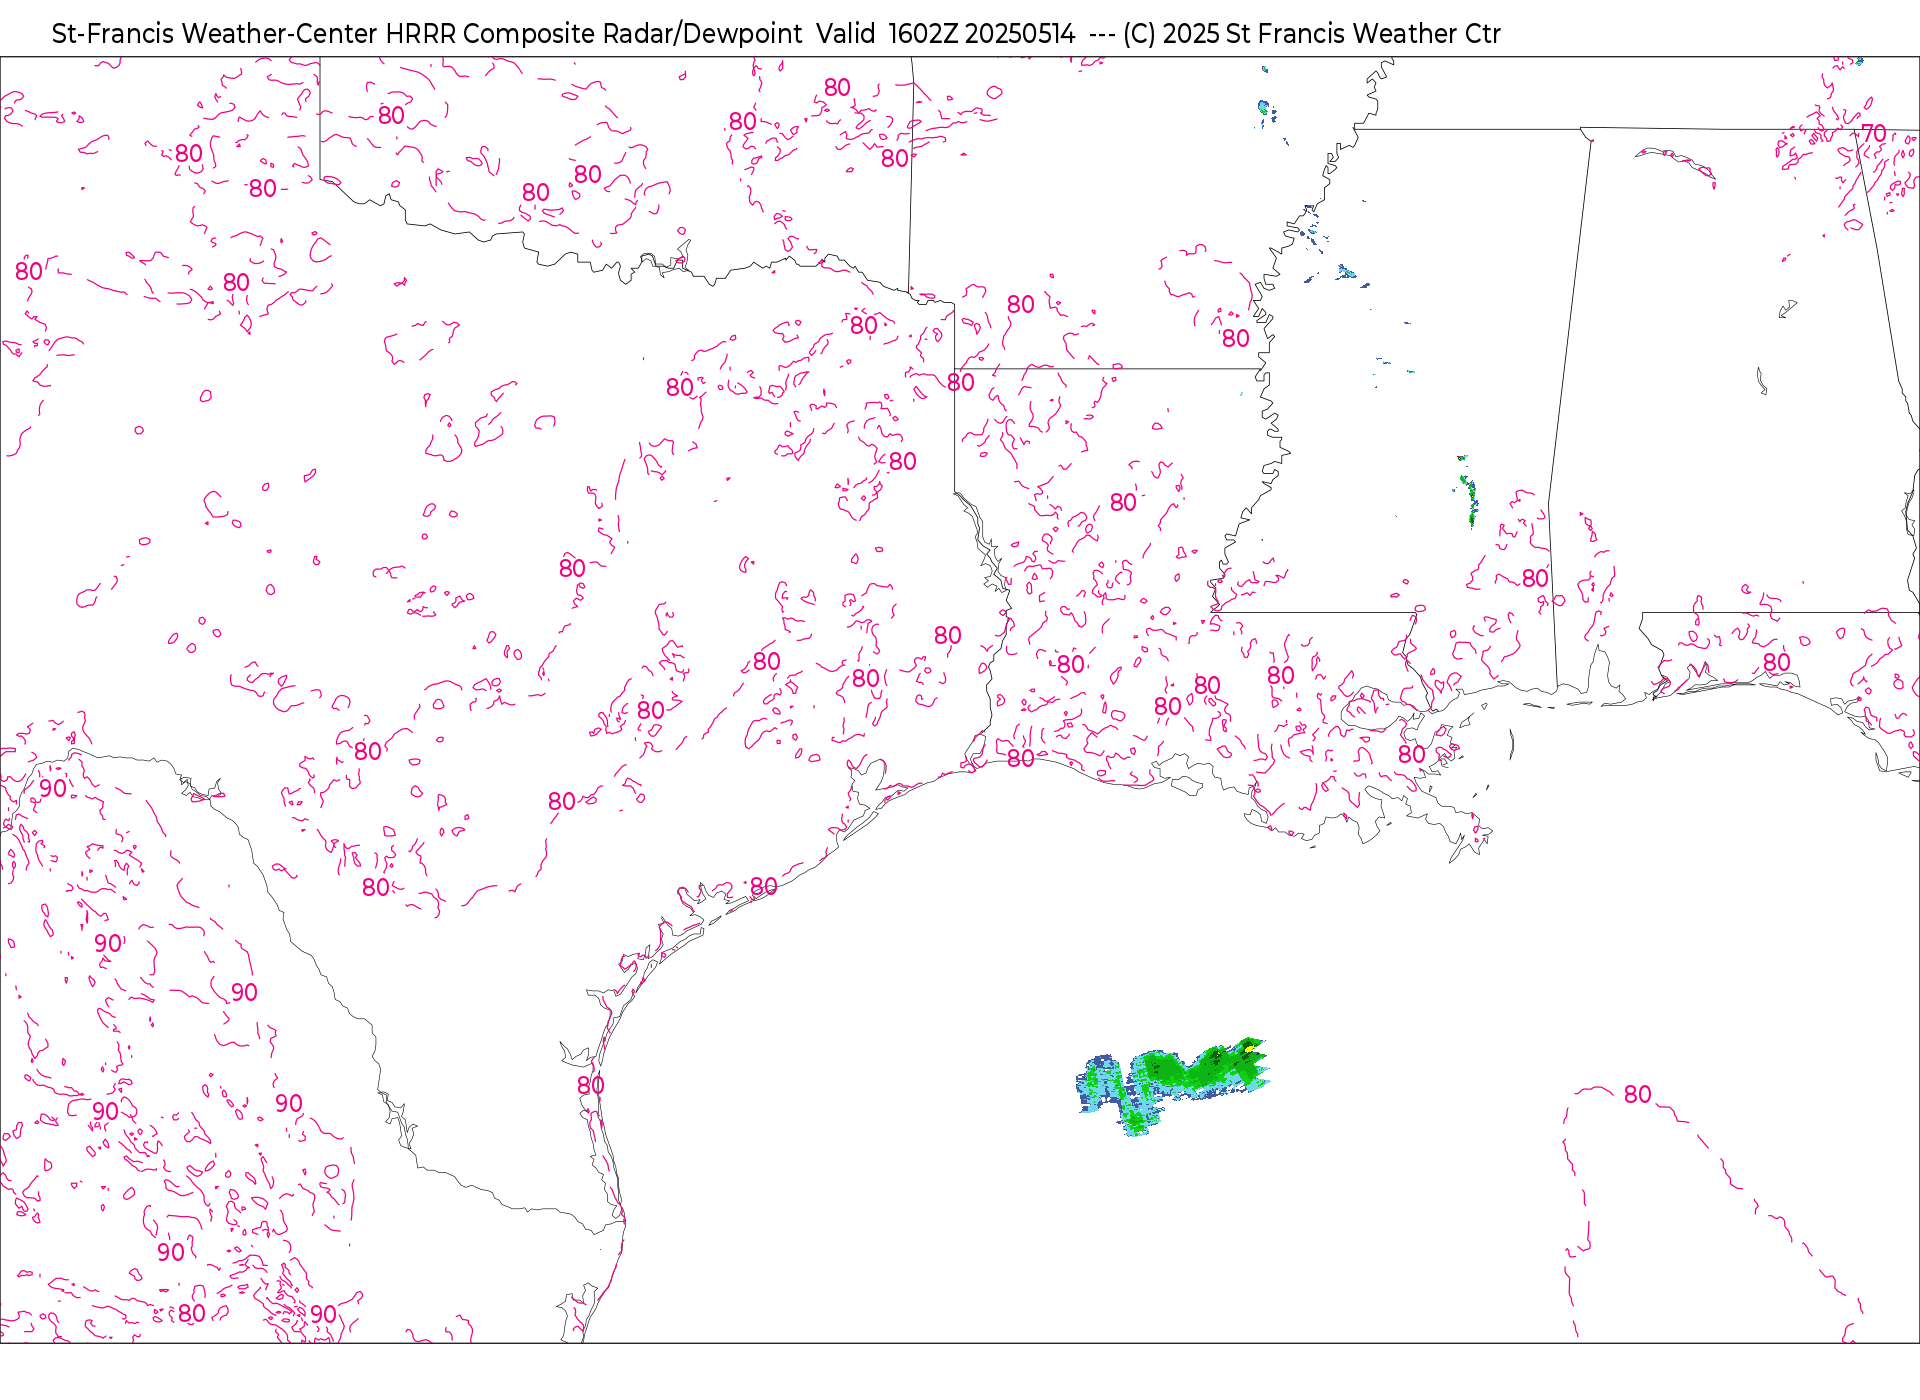Viewport: 1920px width, 1400px height.
Task: Click the "Valid 1602Z 20250514" timestamp
Action: (945, 34)
